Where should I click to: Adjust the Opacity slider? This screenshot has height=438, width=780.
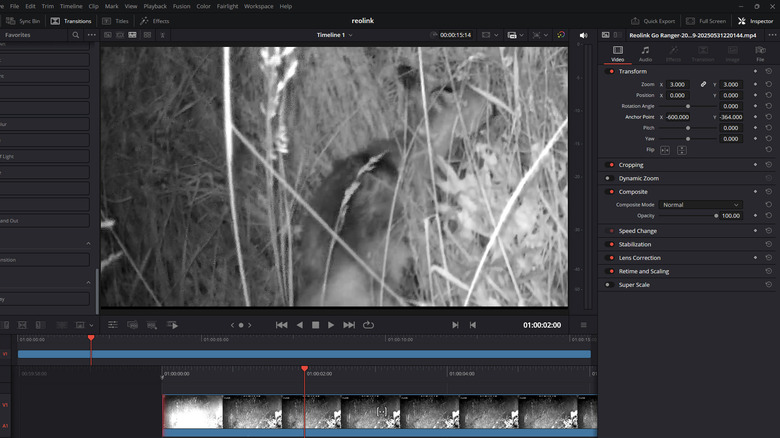click(x=688, y=216)
